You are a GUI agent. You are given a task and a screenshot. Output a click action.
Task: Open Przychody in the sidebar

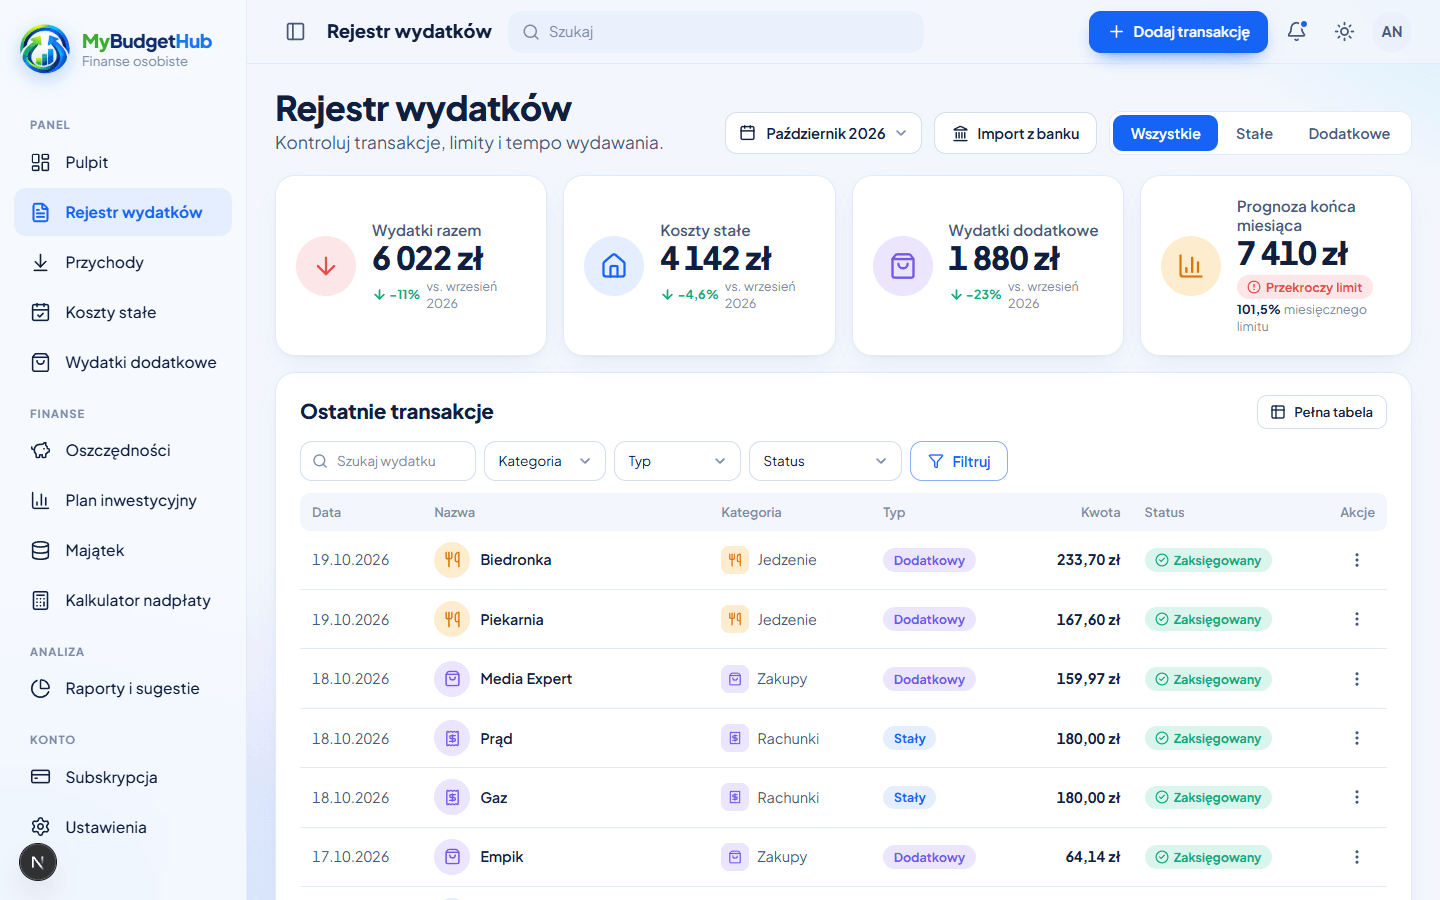pyautogui.click(x=123, y=262)
